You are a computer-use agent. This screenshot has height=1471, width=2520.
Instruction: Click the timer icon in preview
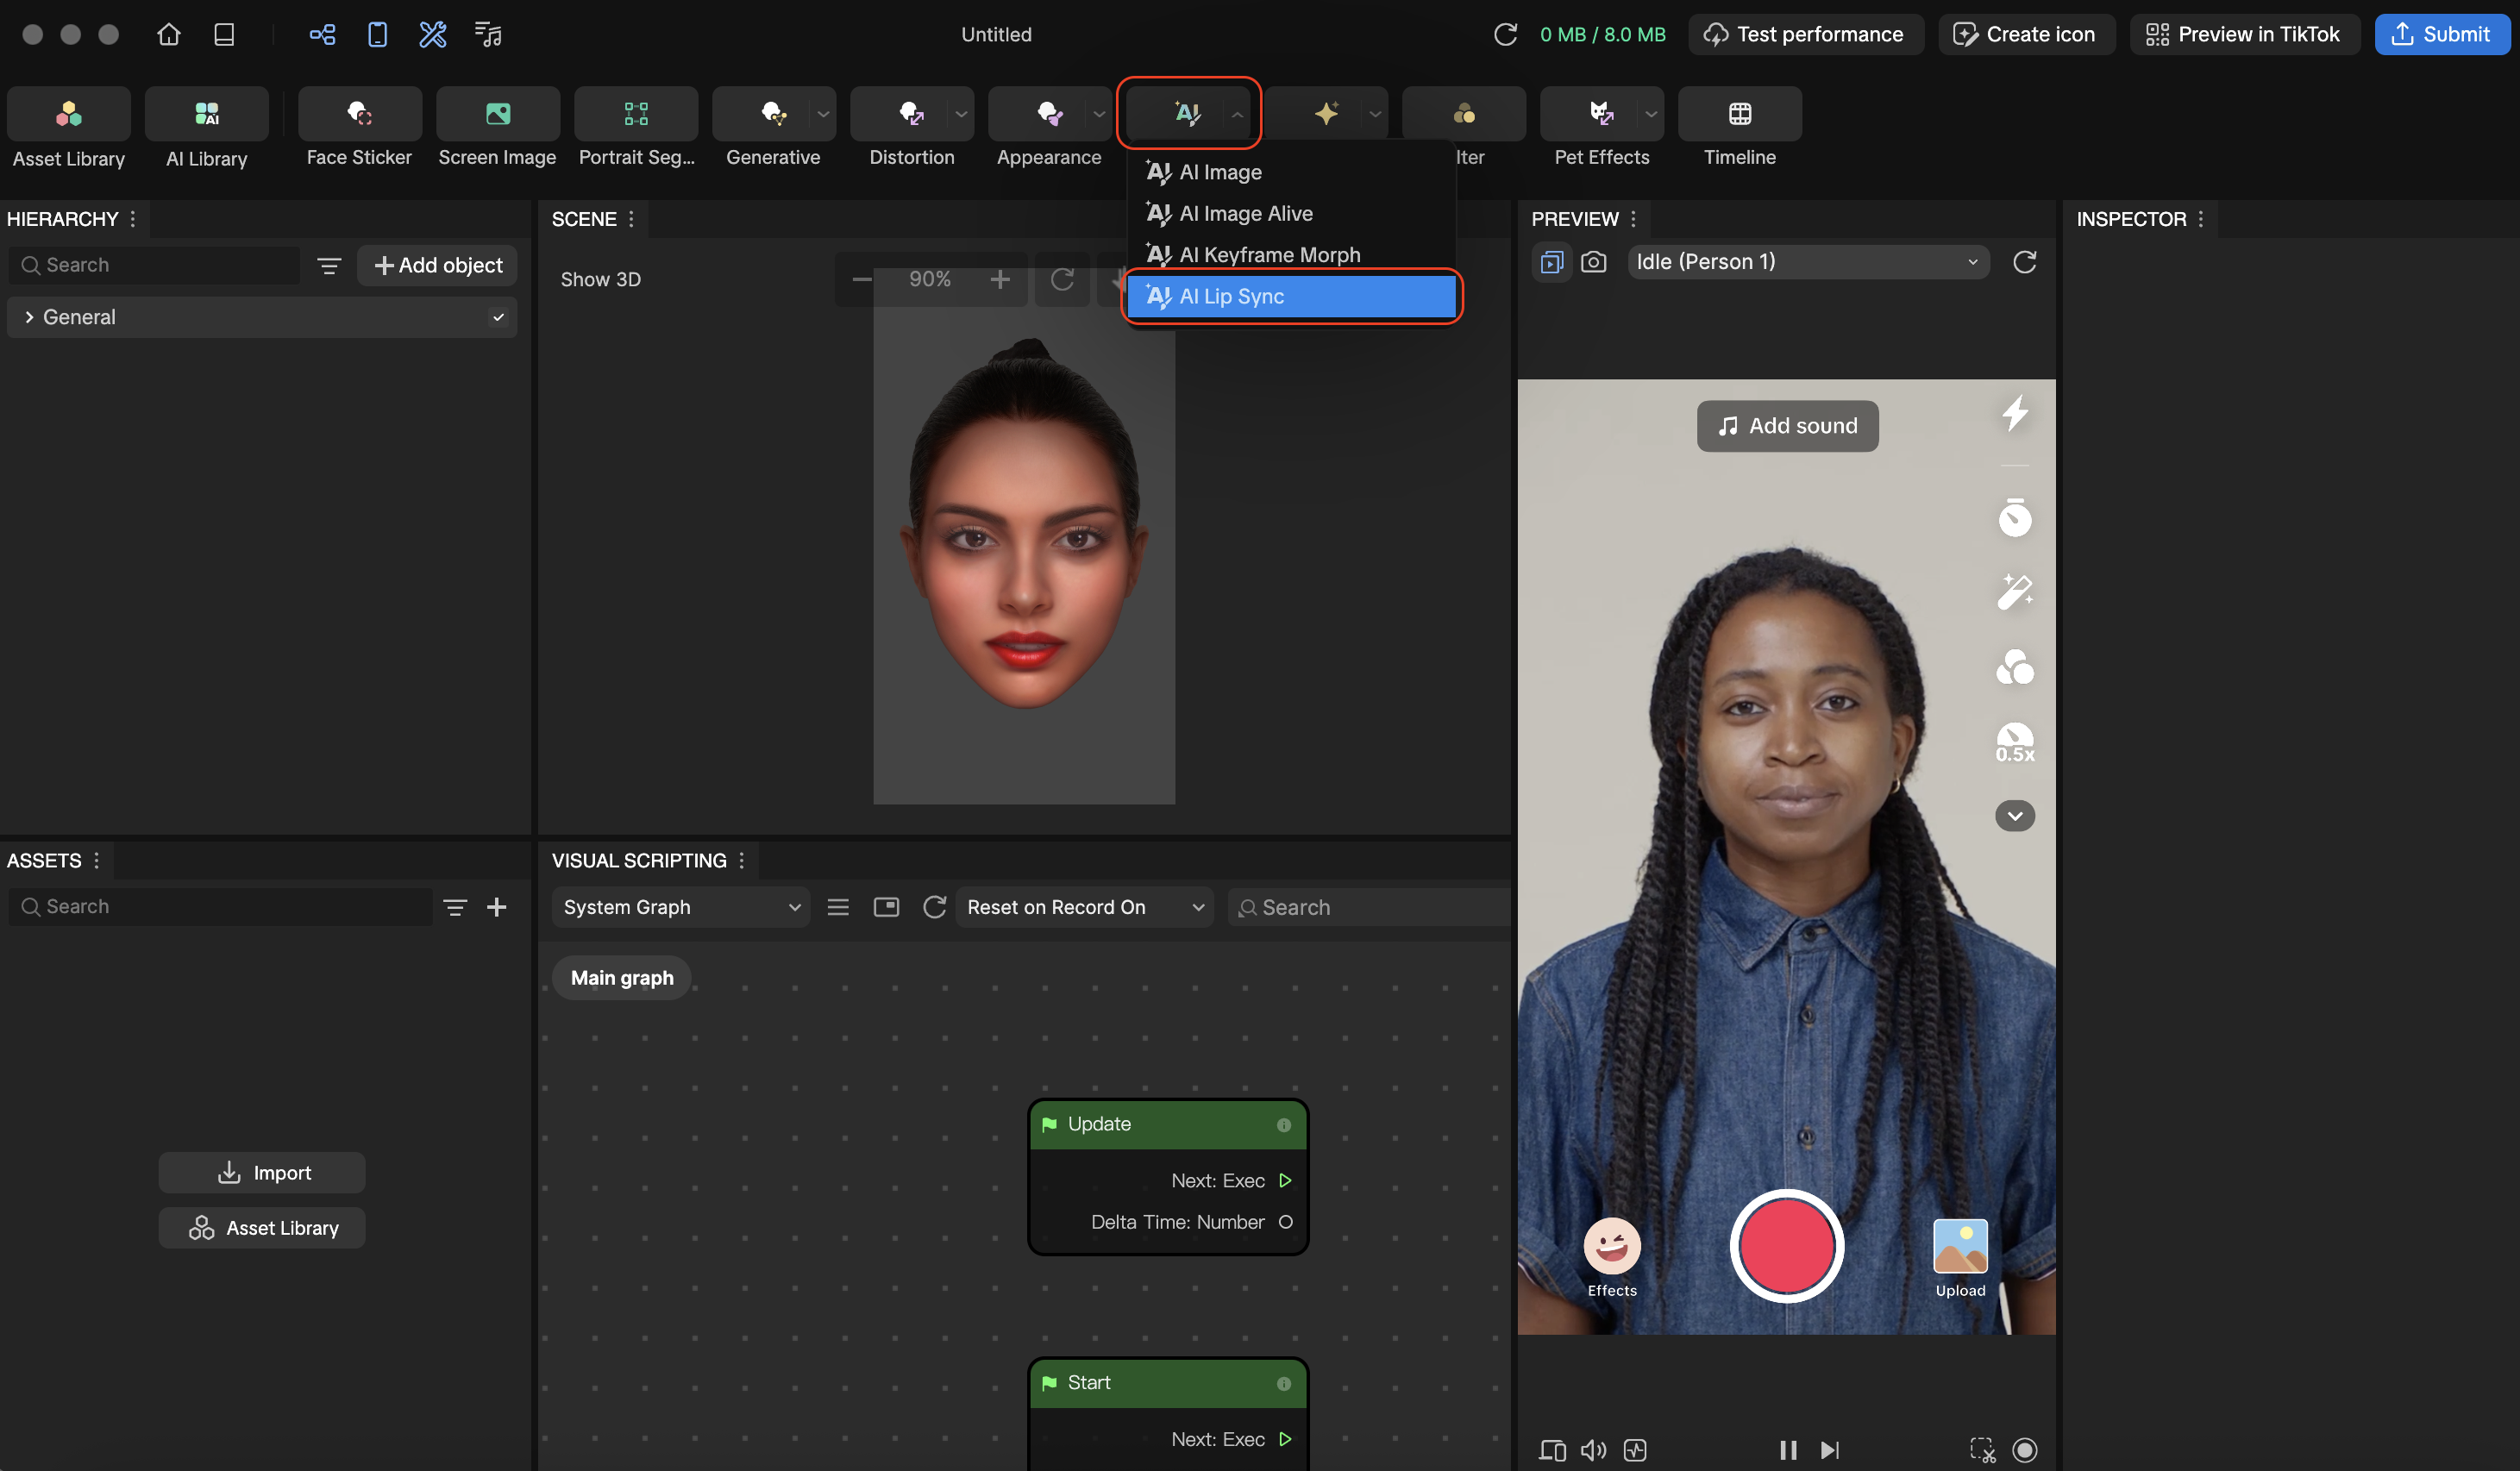click(x=2015, y=517)
